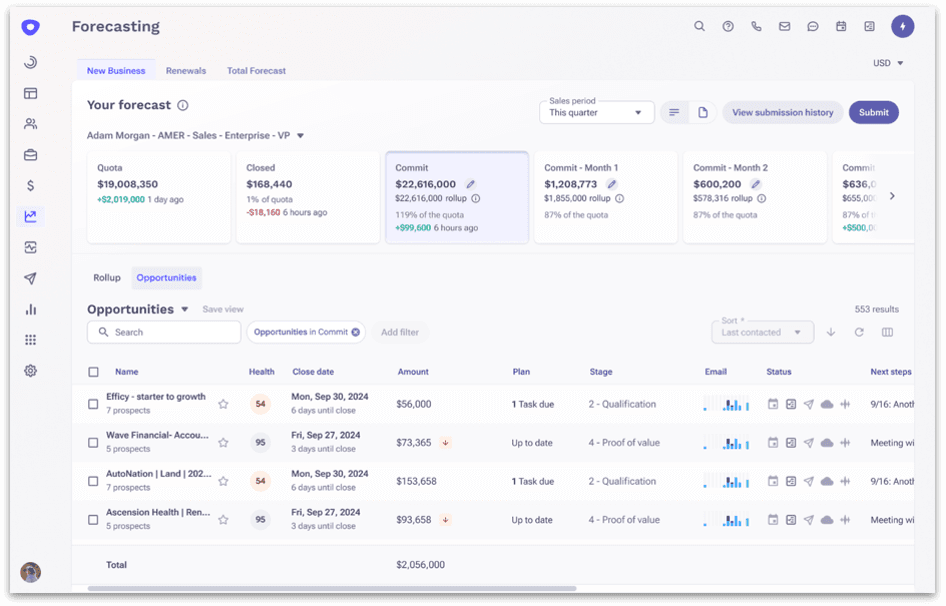Viewport: 946px width, 606px height.
Task: Switch to the Renewals tab
Action: 186,71
